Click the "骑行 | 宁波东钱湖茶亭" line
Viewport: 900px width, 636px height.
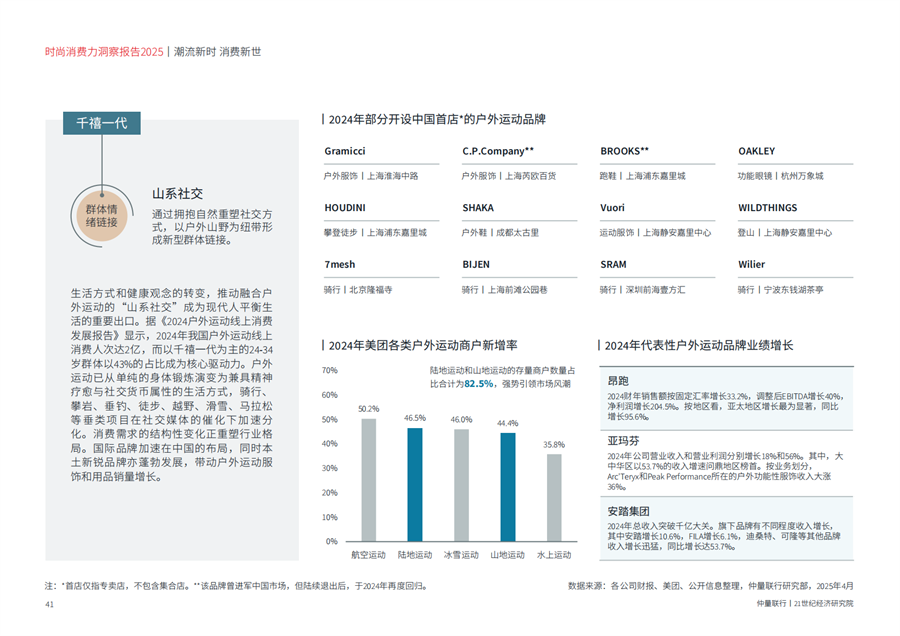coord(781,290)
